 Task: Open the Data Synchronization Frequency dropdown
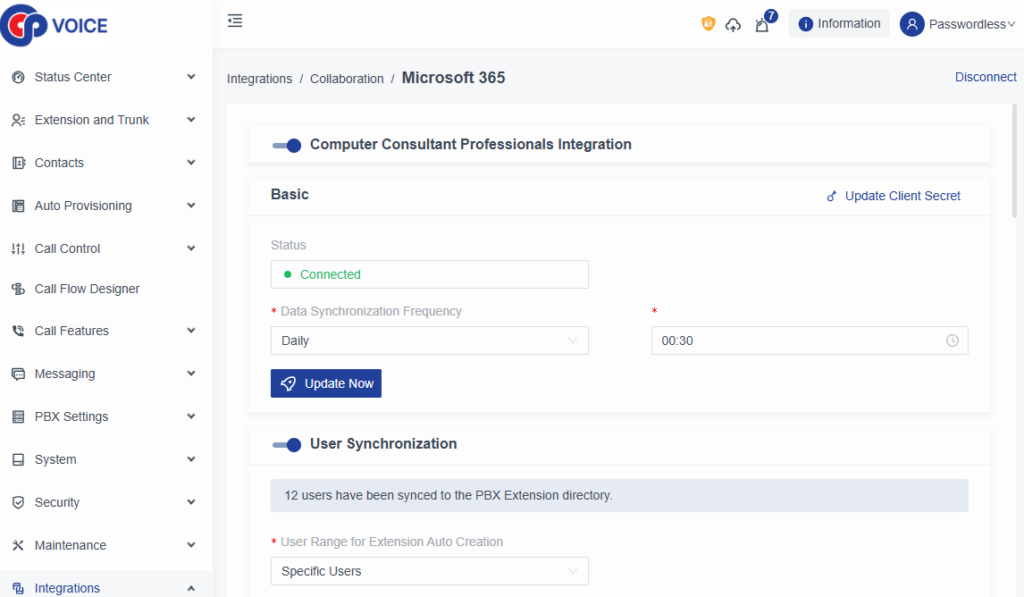429,341
